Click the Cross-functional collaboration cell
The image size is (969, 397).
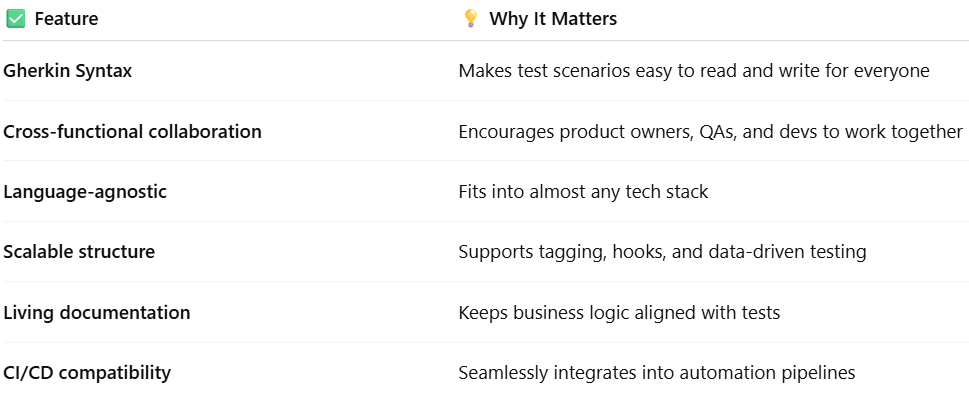point(132,132)
